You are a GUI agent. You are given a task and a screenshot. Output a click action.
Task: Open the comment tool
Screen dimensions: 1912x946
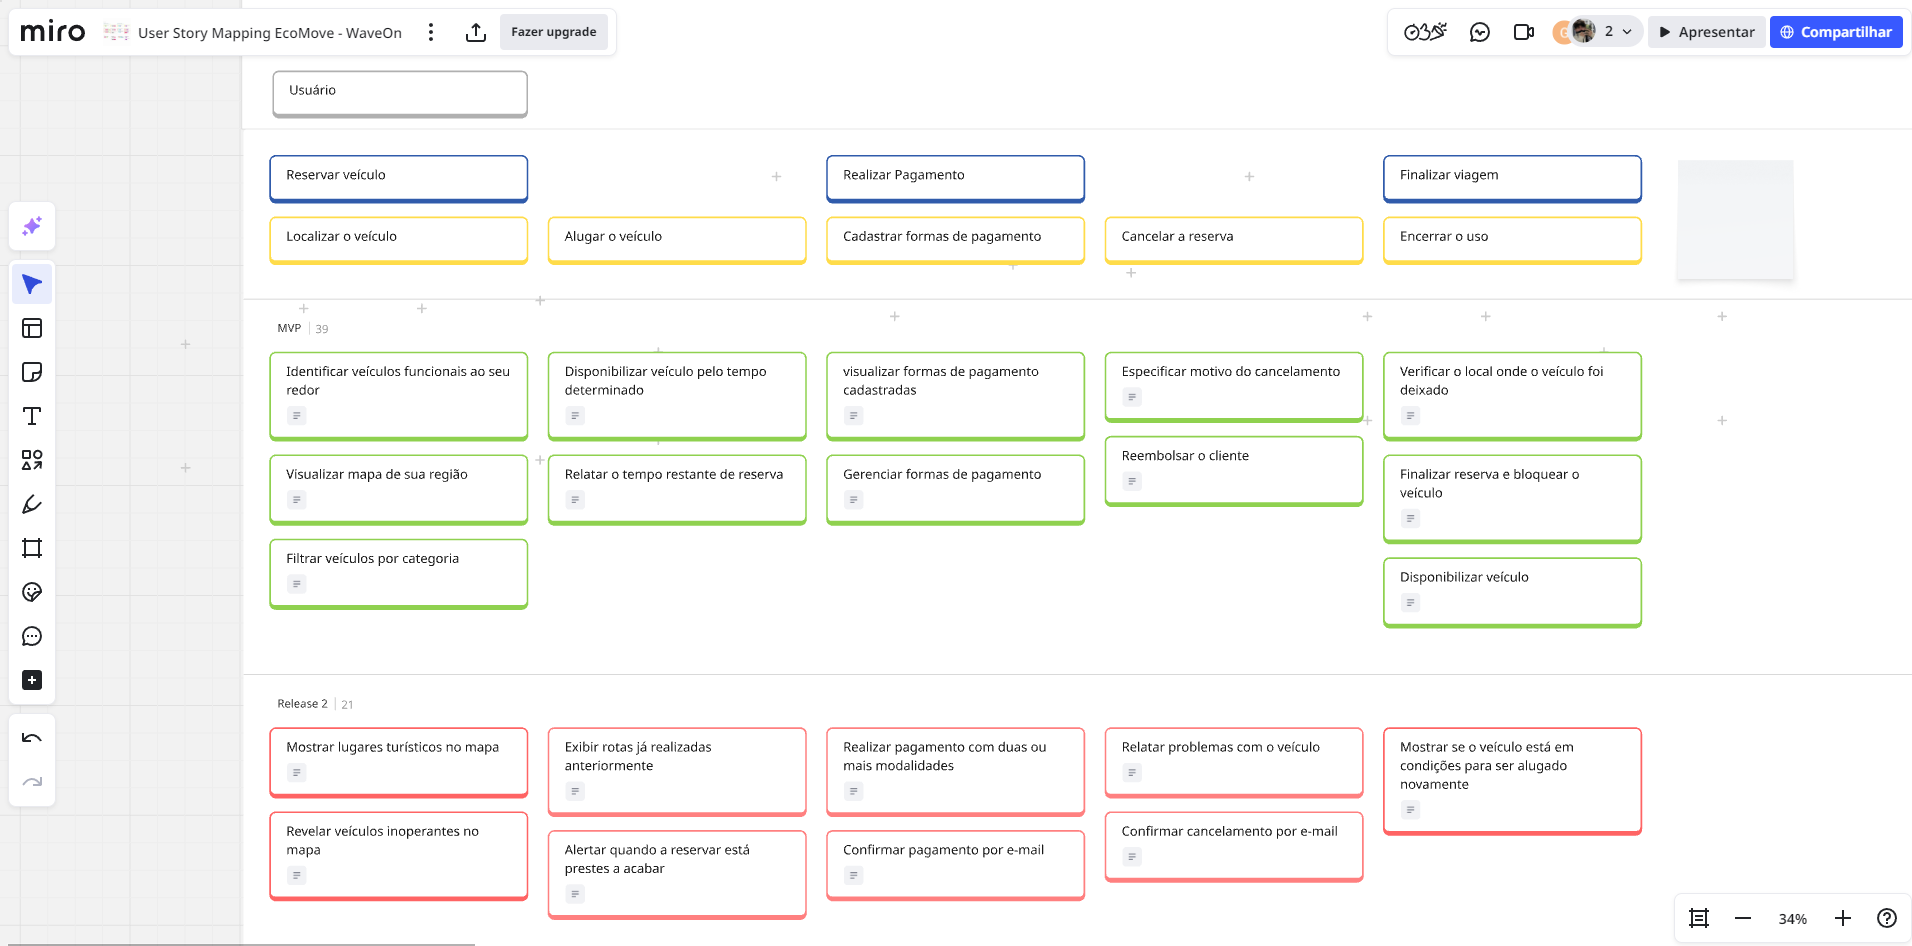point(32,636)
